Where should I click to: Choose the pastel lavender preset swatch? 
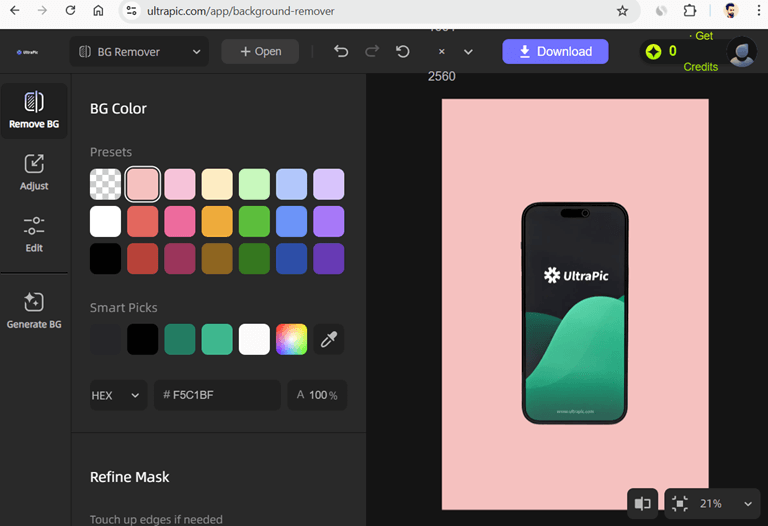tap(329, 184)
